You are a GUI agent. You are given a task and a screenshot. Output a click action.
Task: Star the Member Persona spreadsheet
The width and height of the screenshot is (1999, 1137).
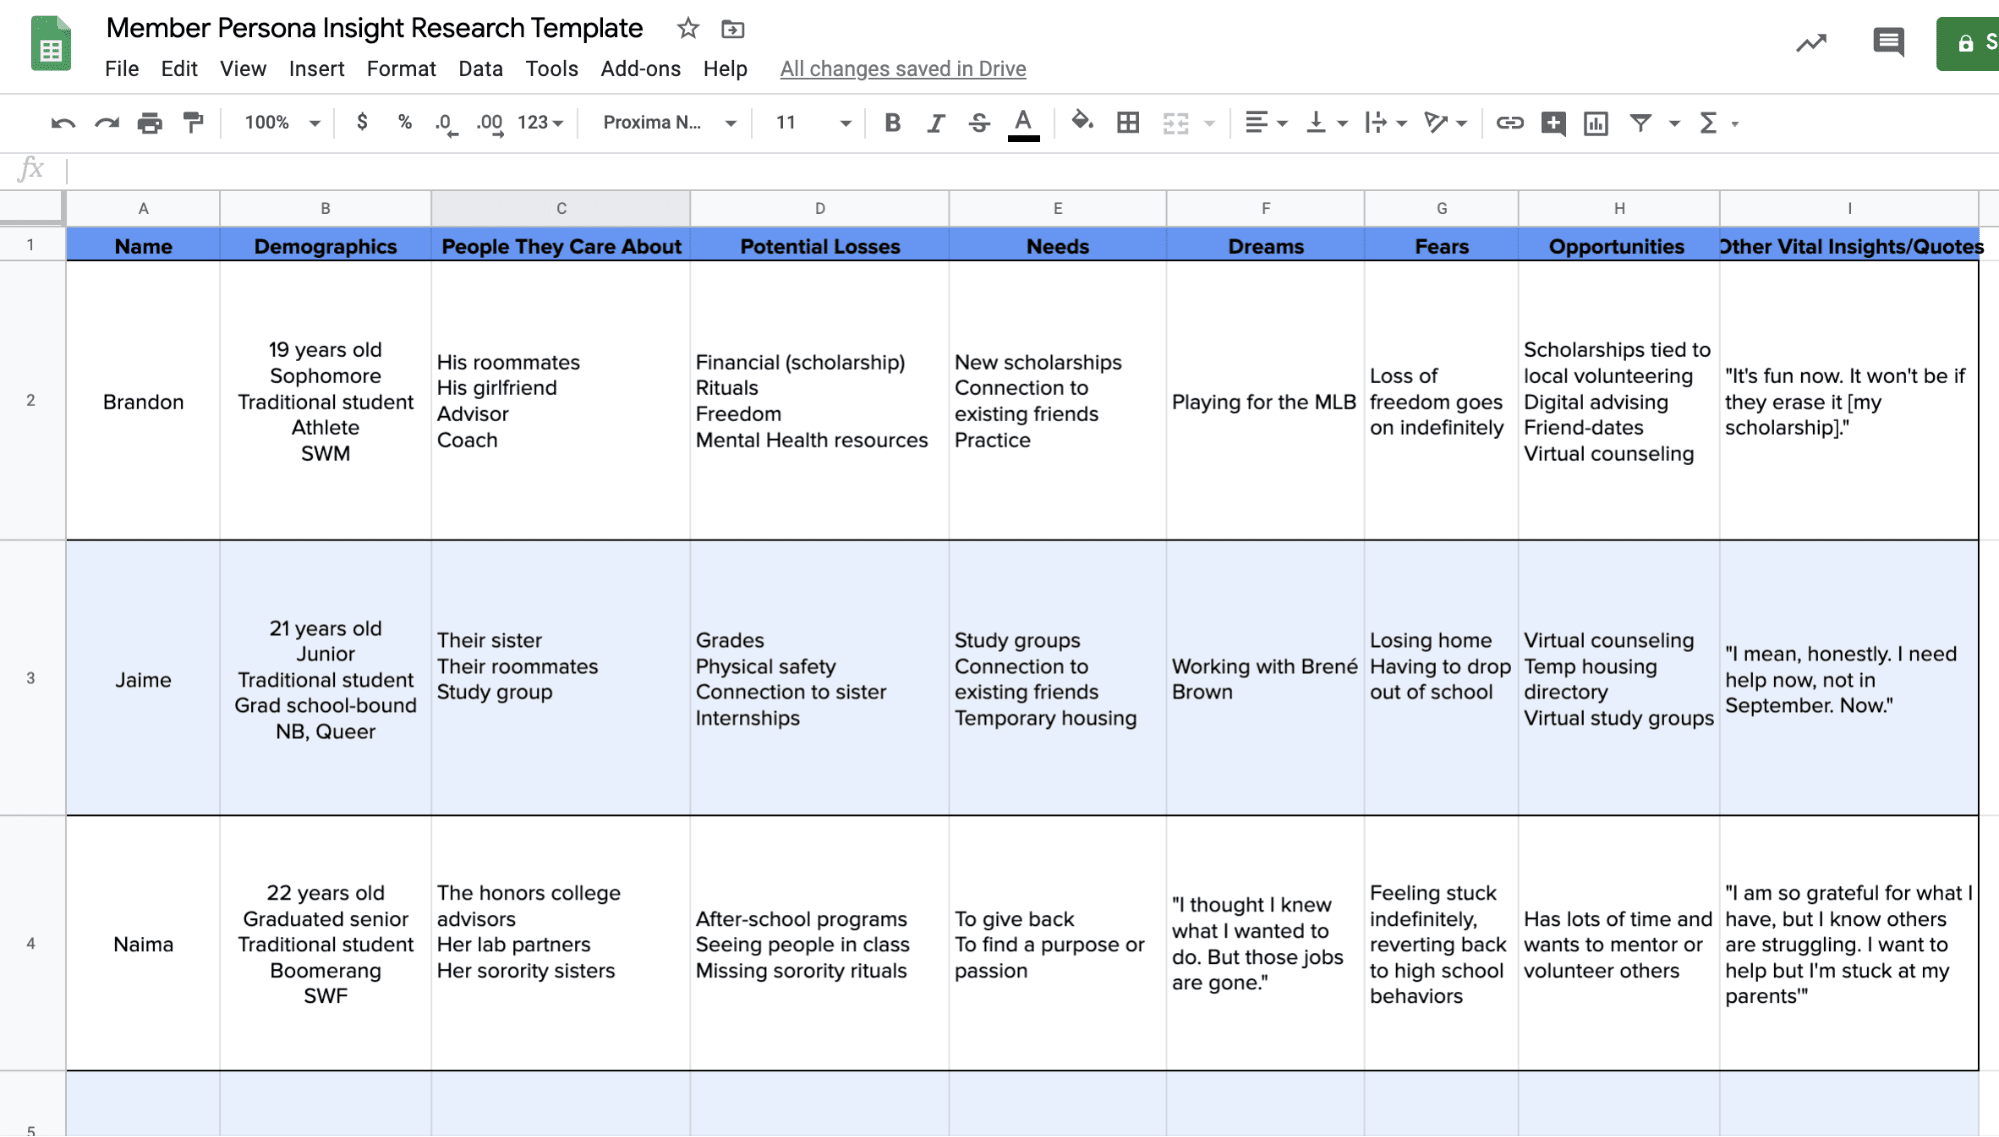tap(687, 29)
